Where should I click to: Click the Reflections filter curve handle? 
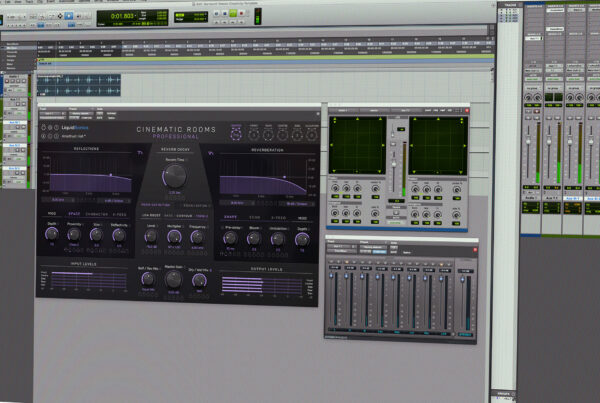coord(111,175)
